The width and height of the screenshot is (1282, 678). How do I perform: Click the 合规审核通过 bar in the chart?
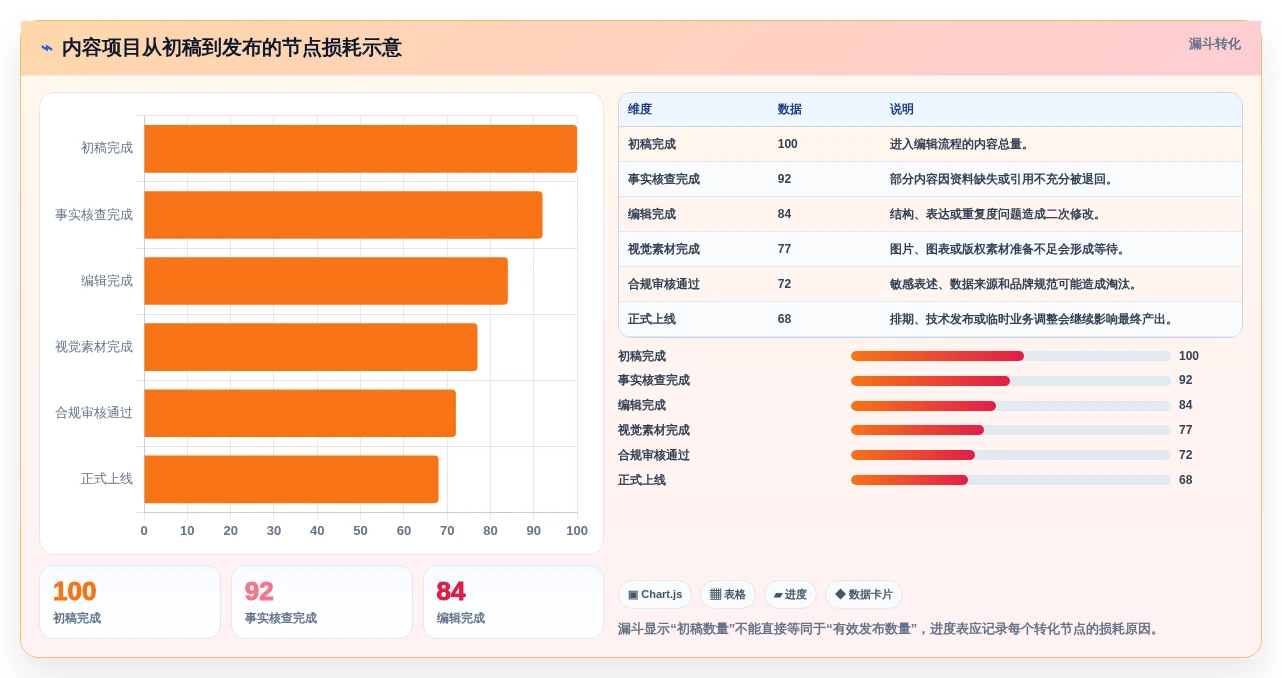point(300,413)
